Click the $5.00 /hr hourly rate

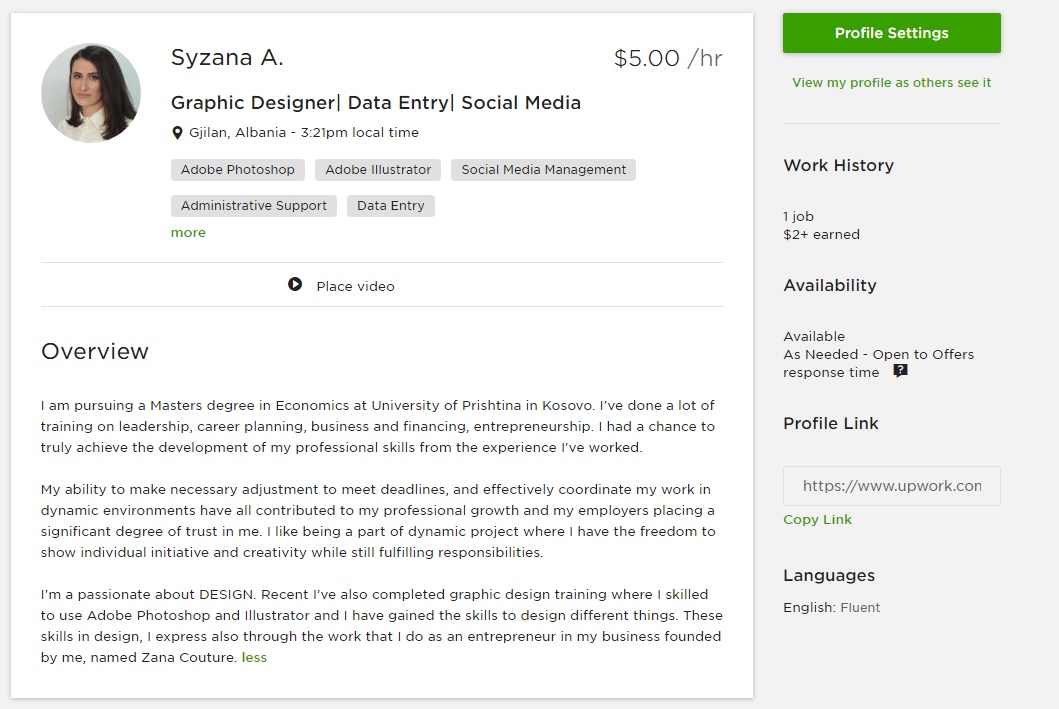pos(668,58)
